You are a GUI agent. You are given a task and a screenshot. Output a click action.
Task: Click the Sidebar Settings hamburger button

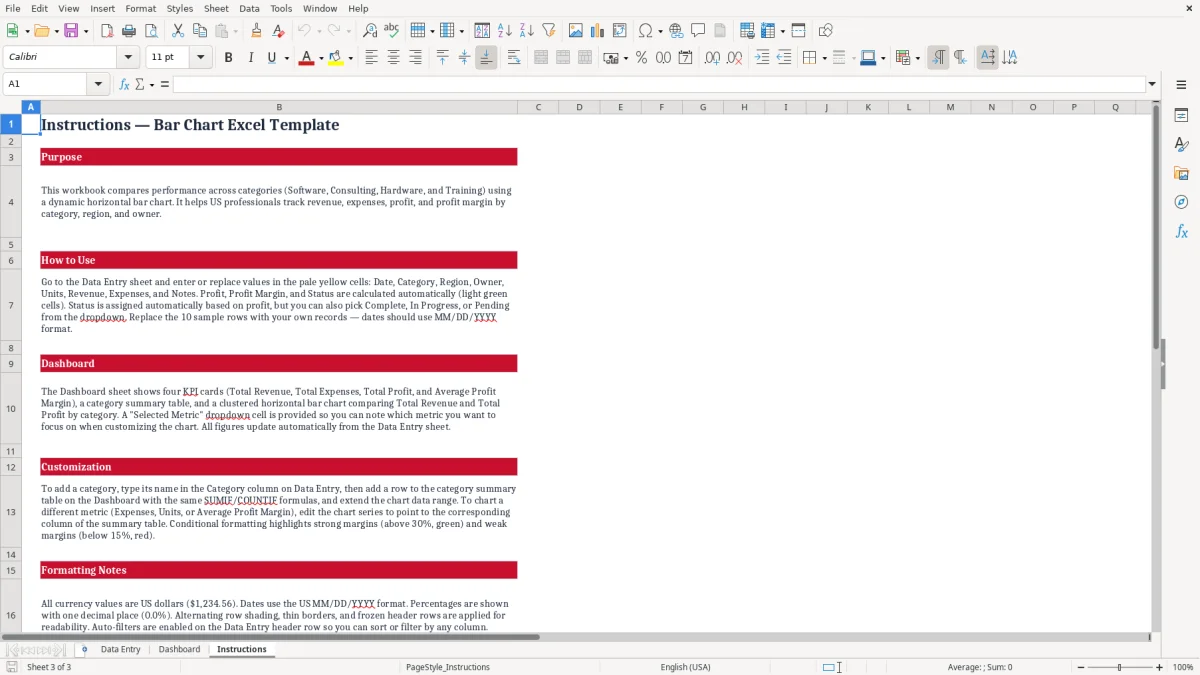click(1181, 85)
